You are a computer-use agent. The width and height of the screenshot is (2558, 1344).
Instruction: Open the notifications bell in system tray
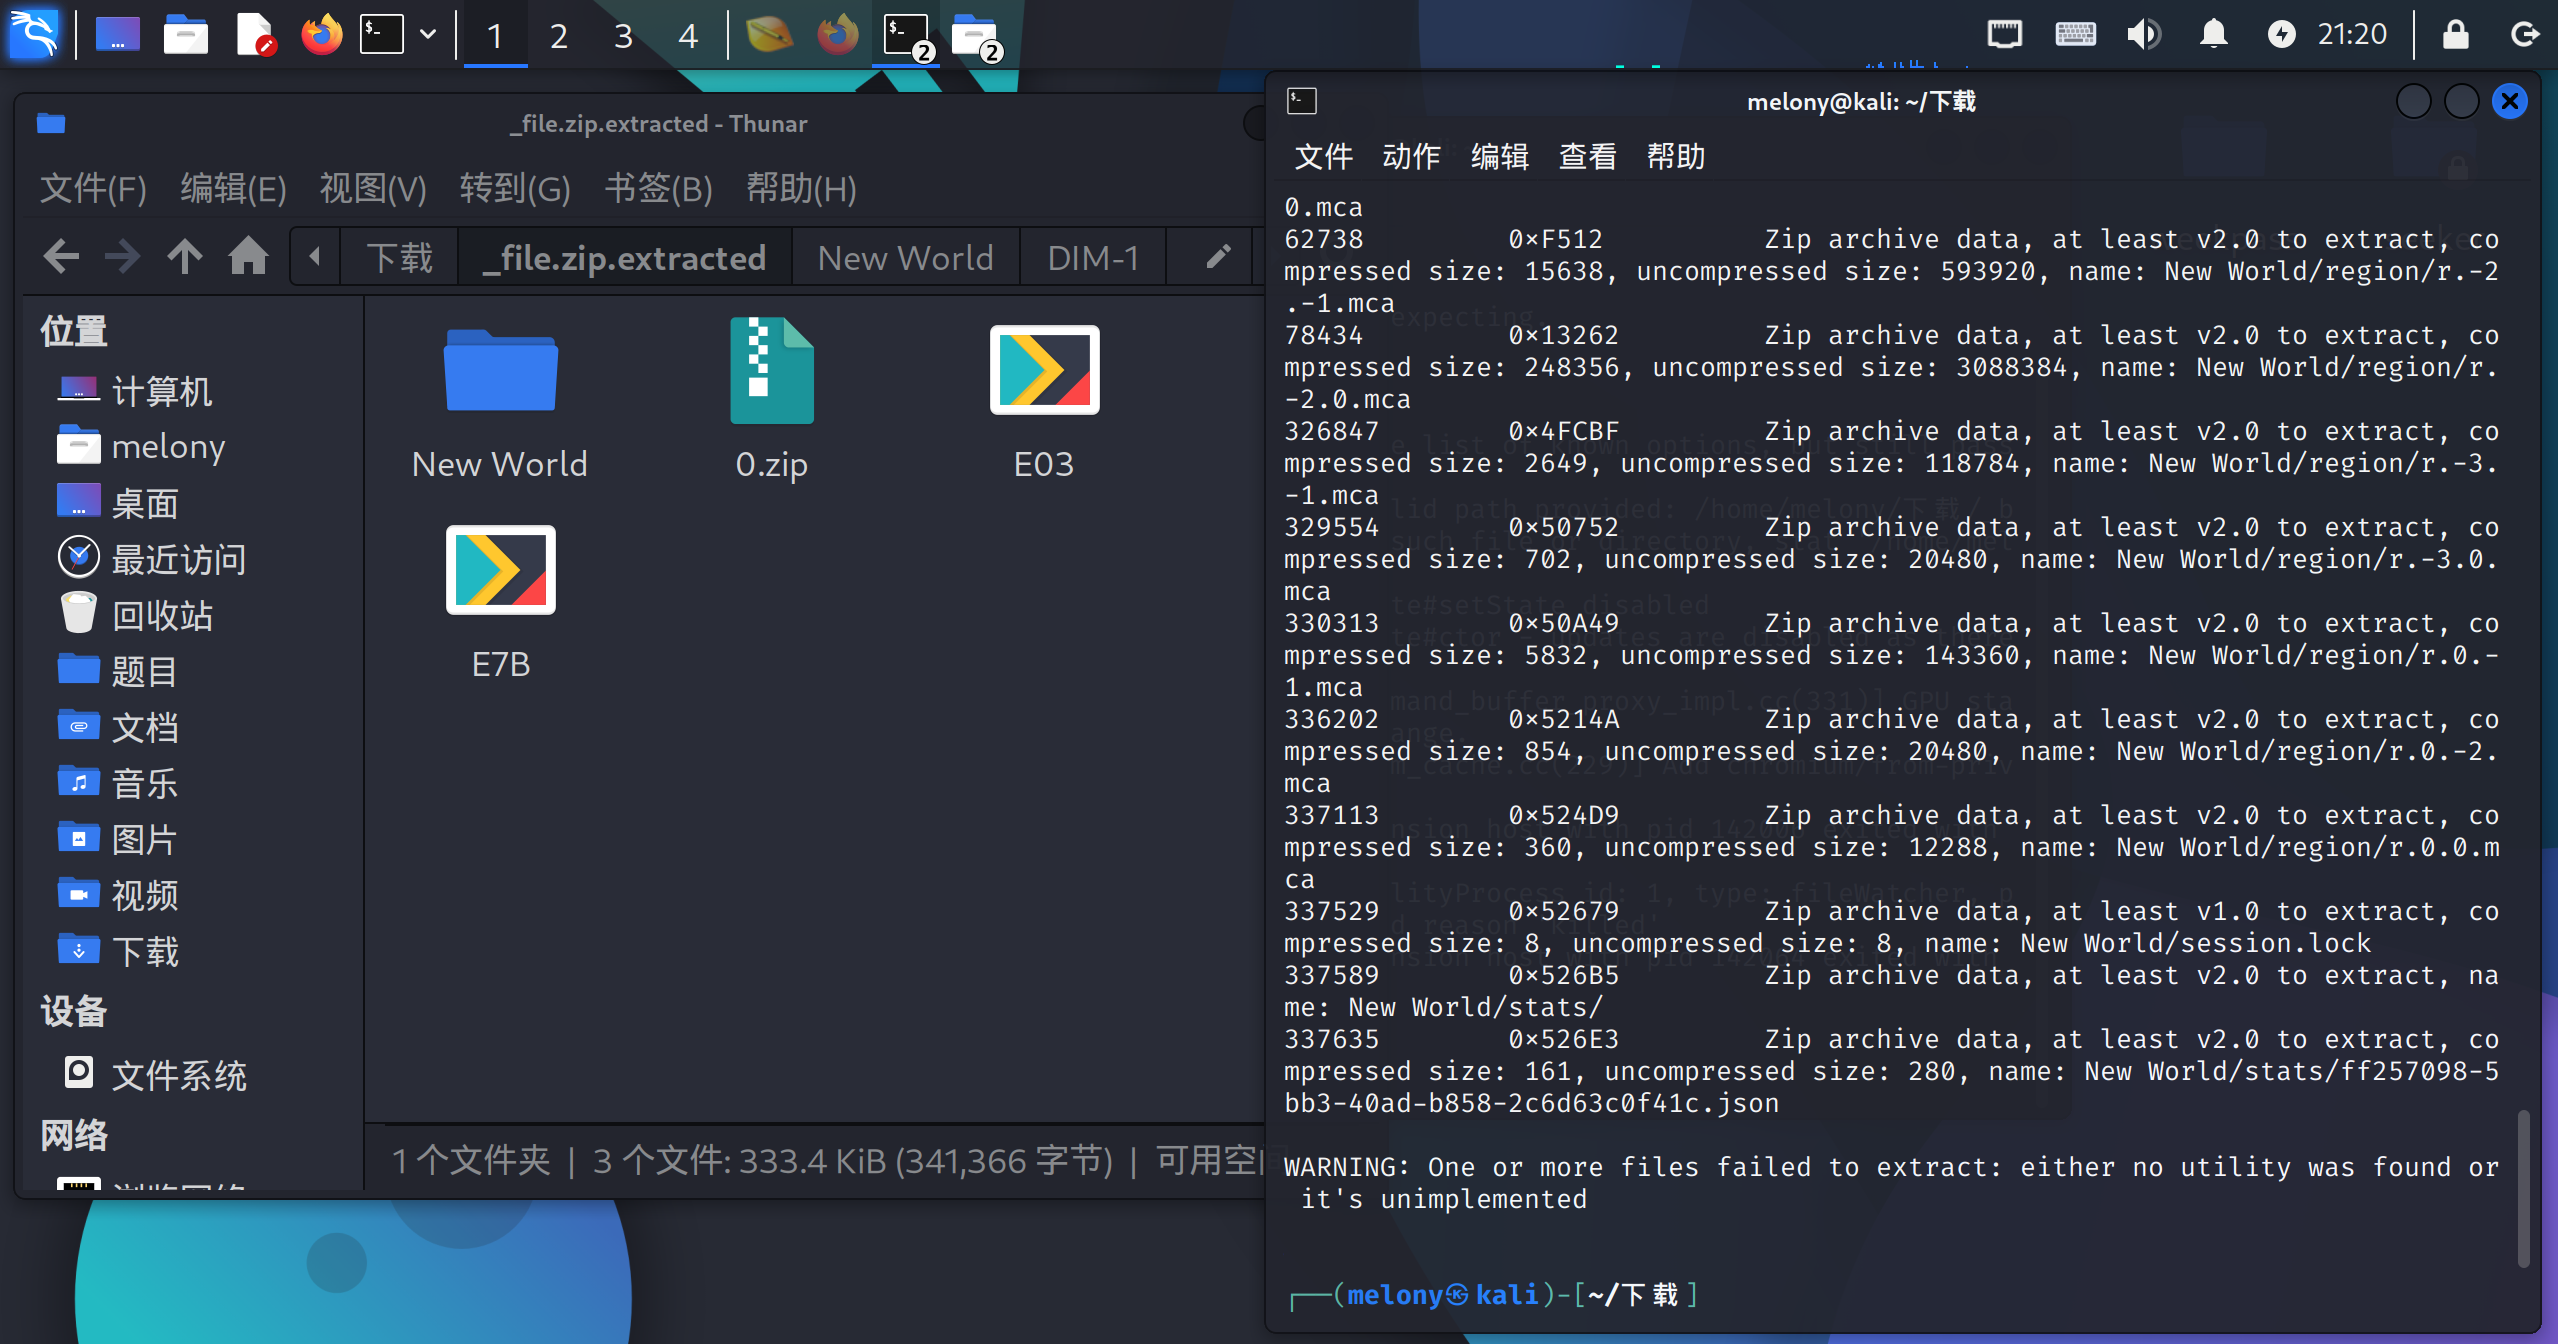pos(2213,34)
